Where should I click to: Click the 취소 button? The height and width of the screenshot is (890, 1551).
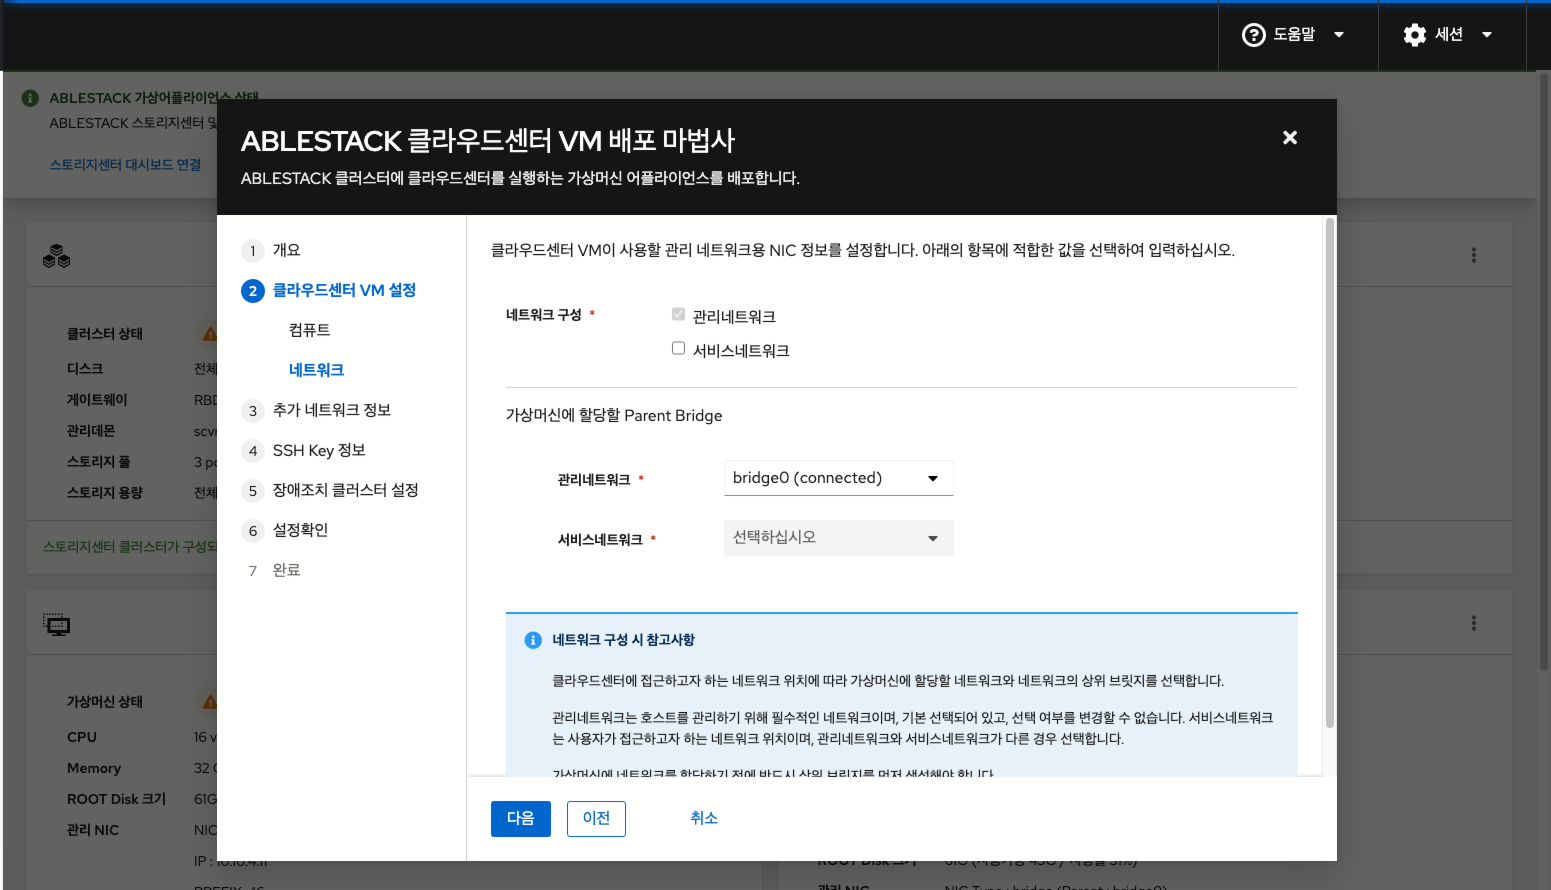[x=704, y=818]
